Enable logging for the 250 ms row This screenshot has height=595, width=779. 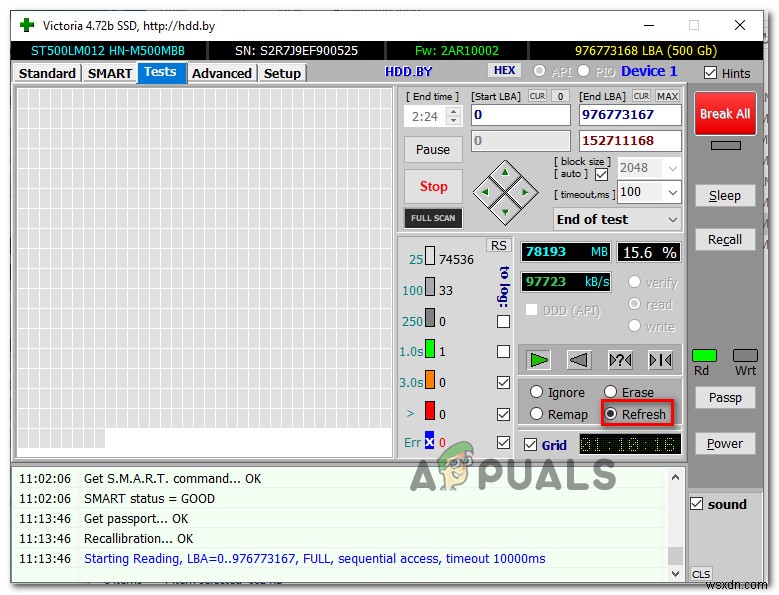503,322
